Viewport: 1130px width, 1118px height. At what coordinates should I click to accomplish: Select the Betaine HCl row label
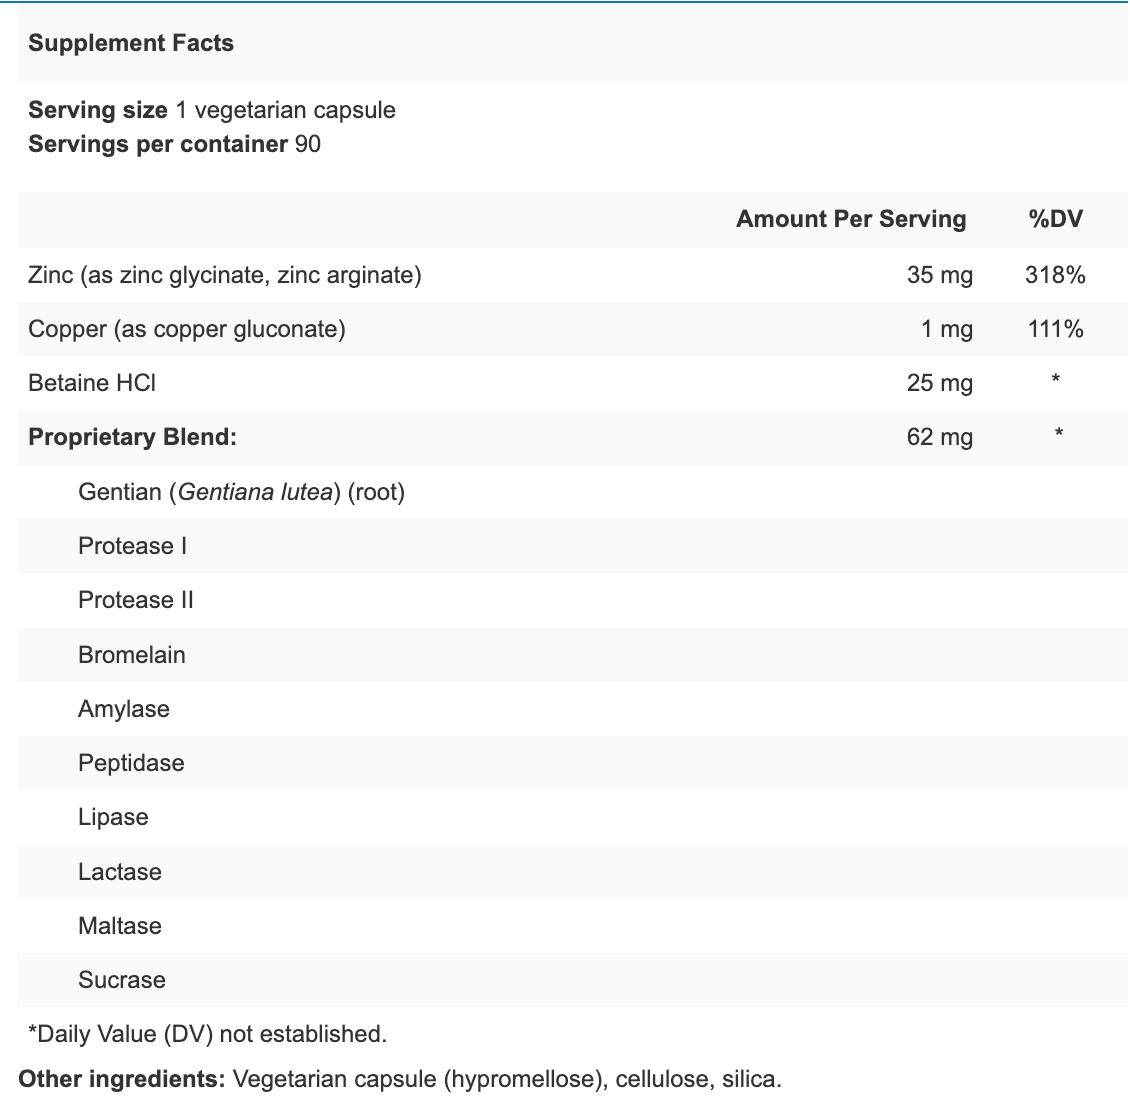tap(92, 383)
